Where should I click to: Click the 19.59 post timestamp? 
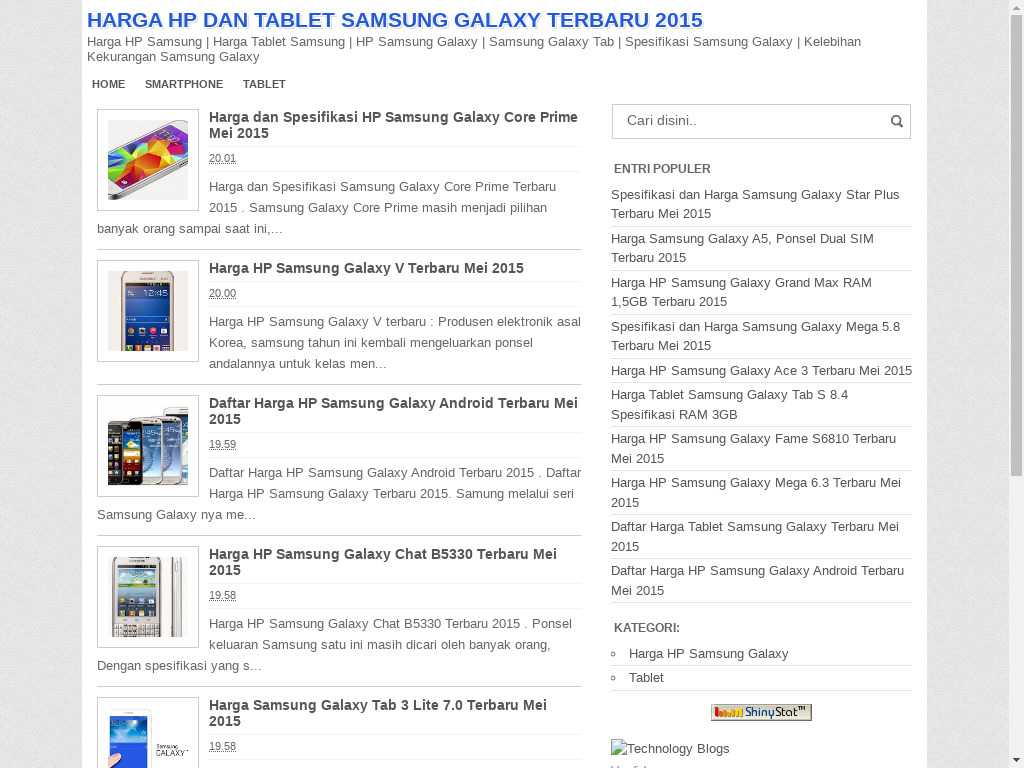(x=222, y=444)
